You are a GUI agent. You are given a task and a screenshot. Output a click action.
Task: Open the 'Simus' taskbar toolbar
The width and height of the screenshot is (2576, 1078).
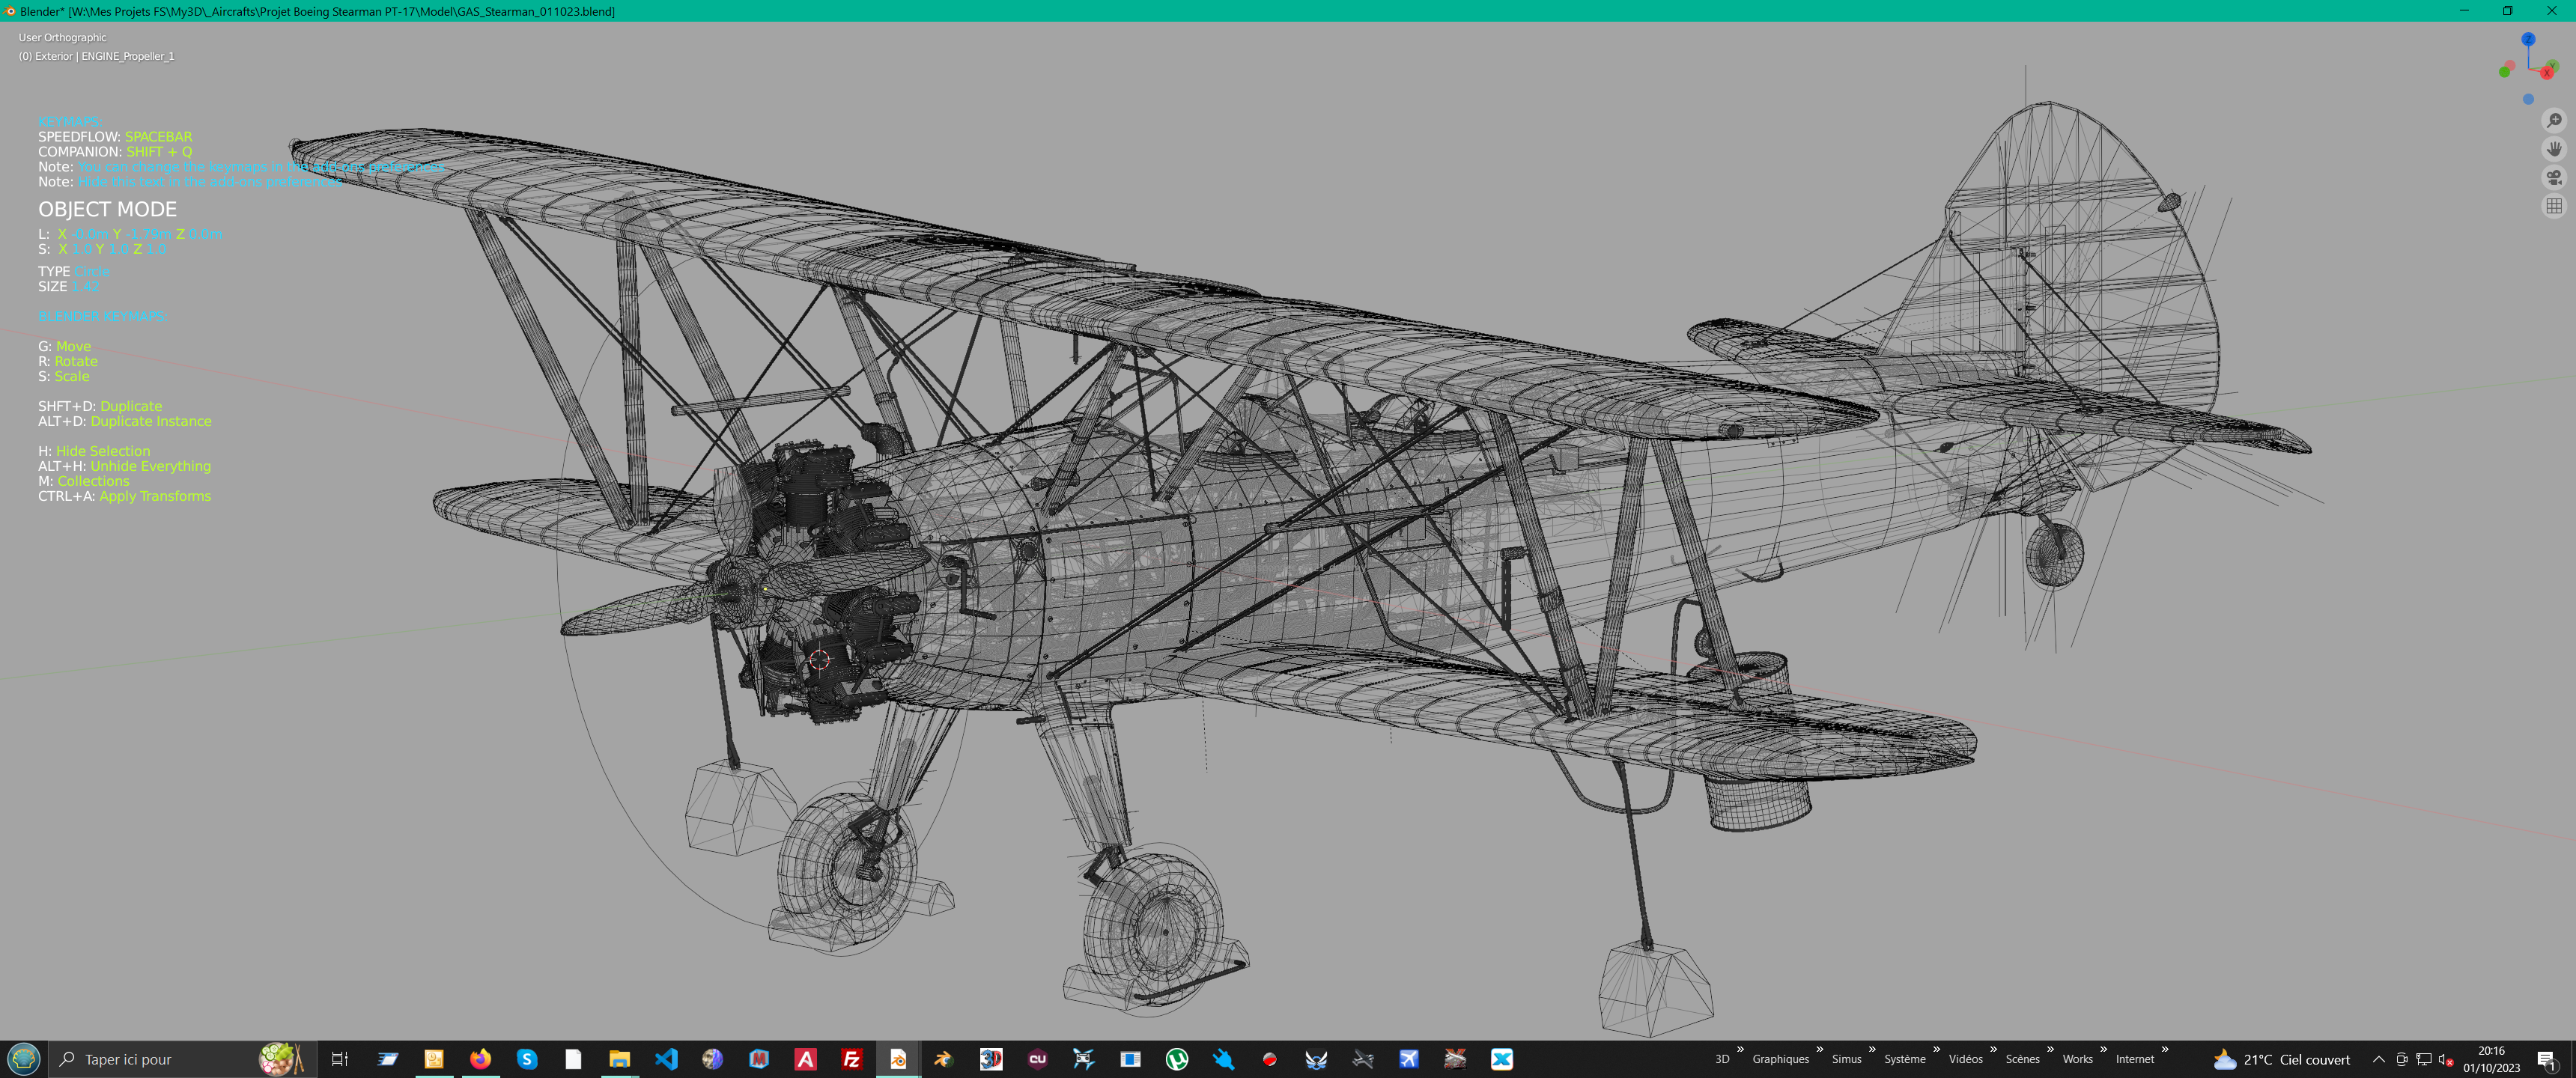pyautogui.click(x=1846, y=1059)
